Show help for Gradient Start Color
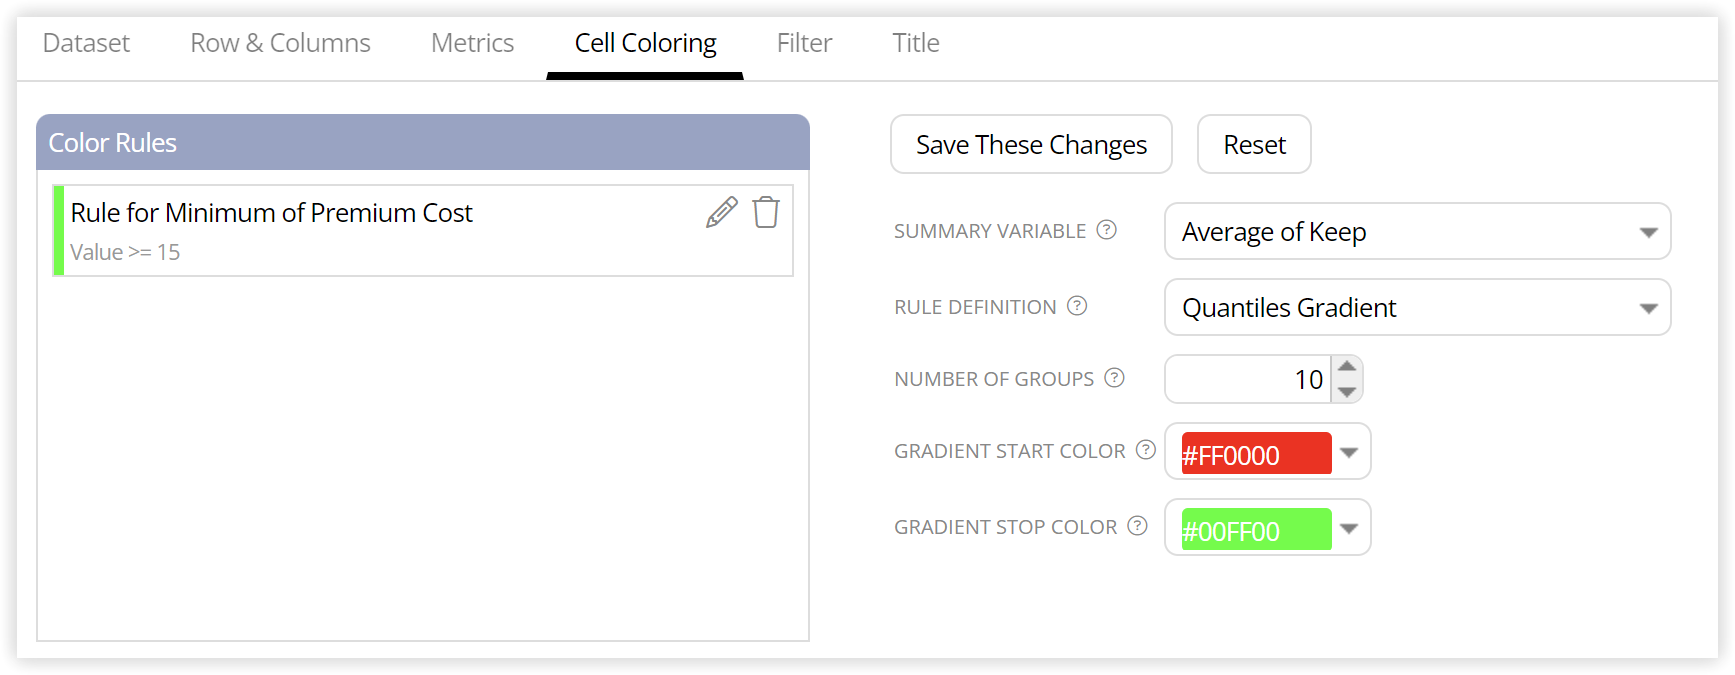This screenshot has height=675, width=1735. [x=1146, y=450]
